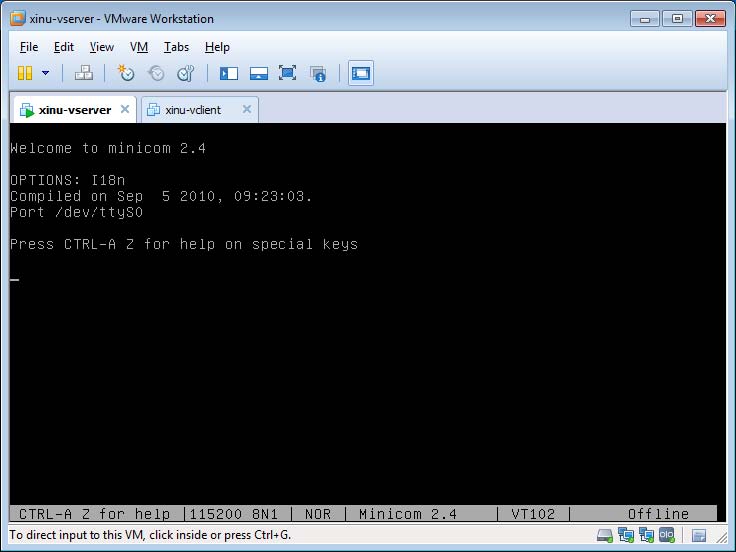Click 'Press CTRL-A Z for help' terminal line
This screenshot has height=552, width=736.
[x=184, y=244]
